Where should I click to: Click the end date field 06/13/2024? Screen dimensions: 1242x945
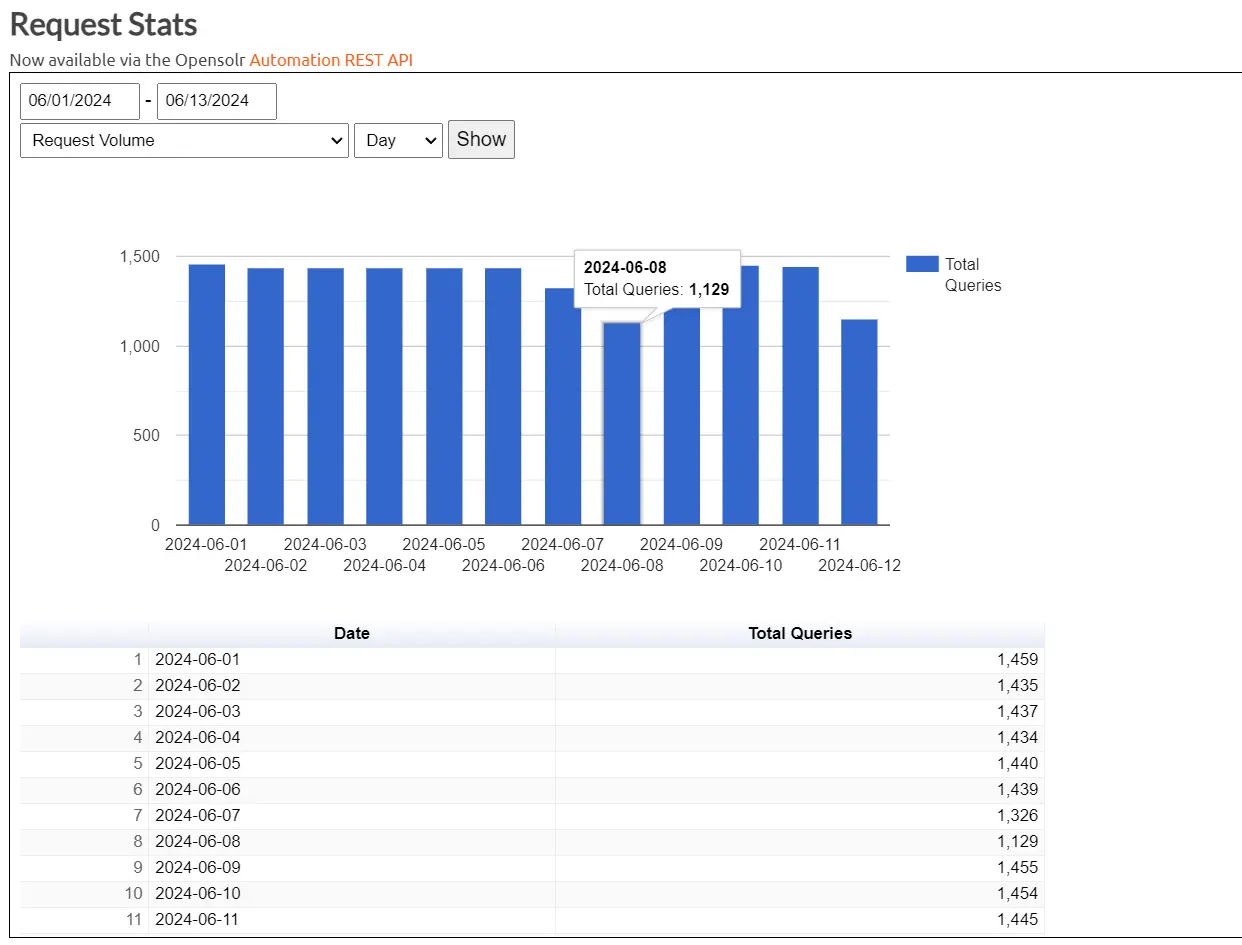coord(216,101)
